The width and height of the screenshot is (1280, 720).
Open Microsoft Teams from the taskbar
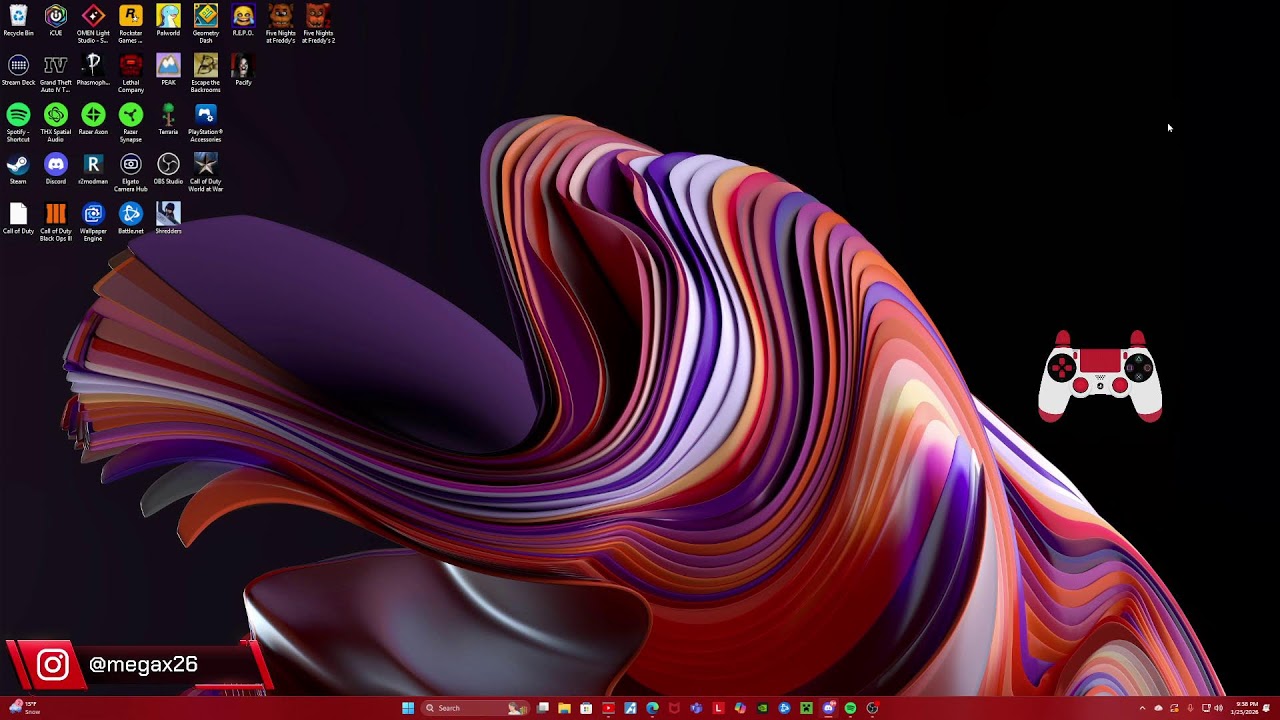[x=696, y=708]
